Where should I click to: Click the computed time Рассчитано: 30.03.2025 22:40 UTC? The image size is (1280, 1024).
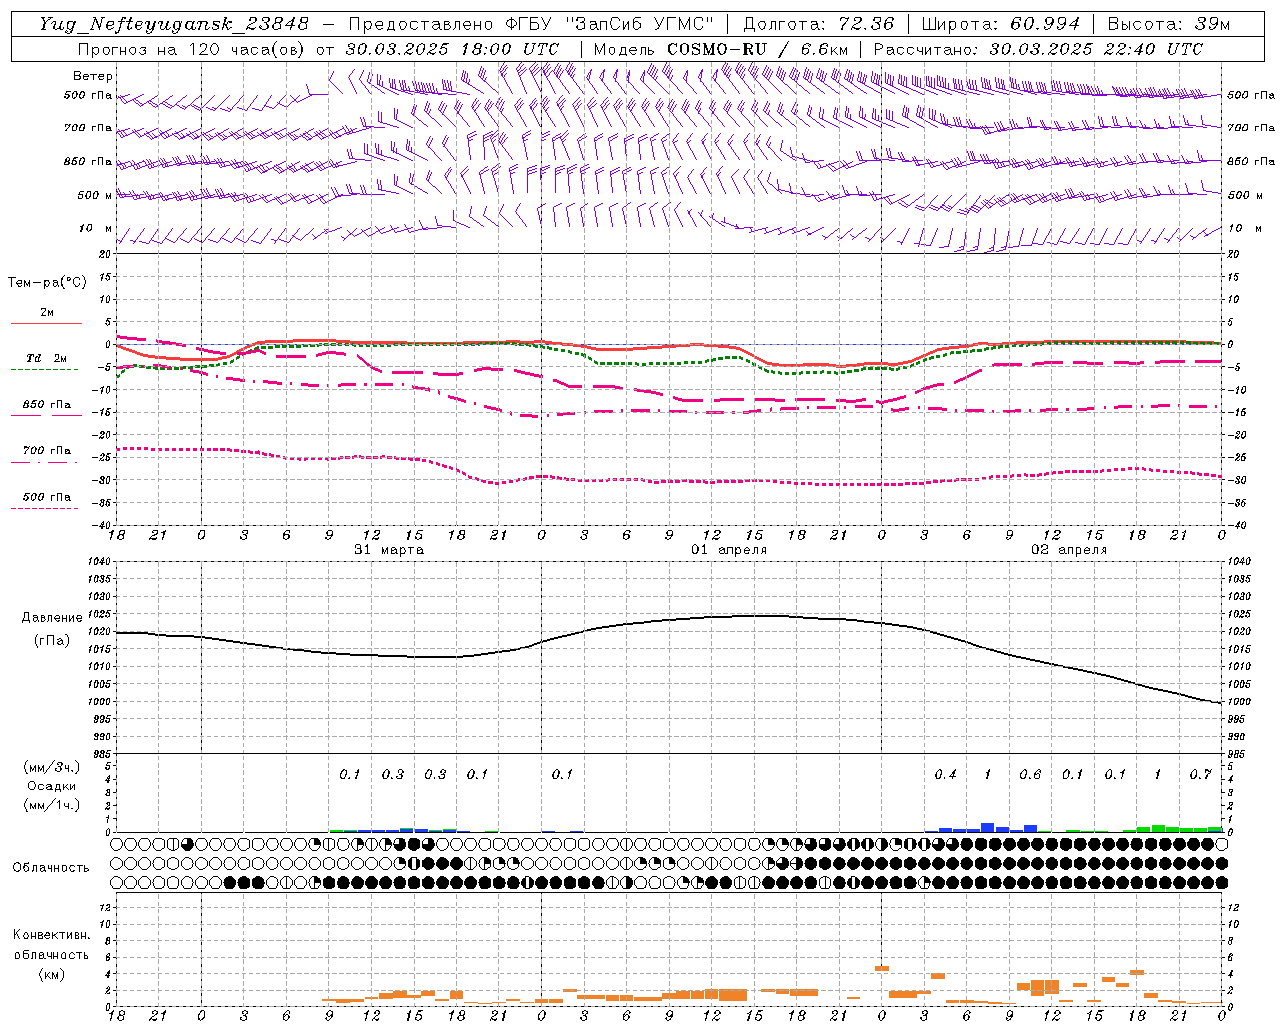1038,49
